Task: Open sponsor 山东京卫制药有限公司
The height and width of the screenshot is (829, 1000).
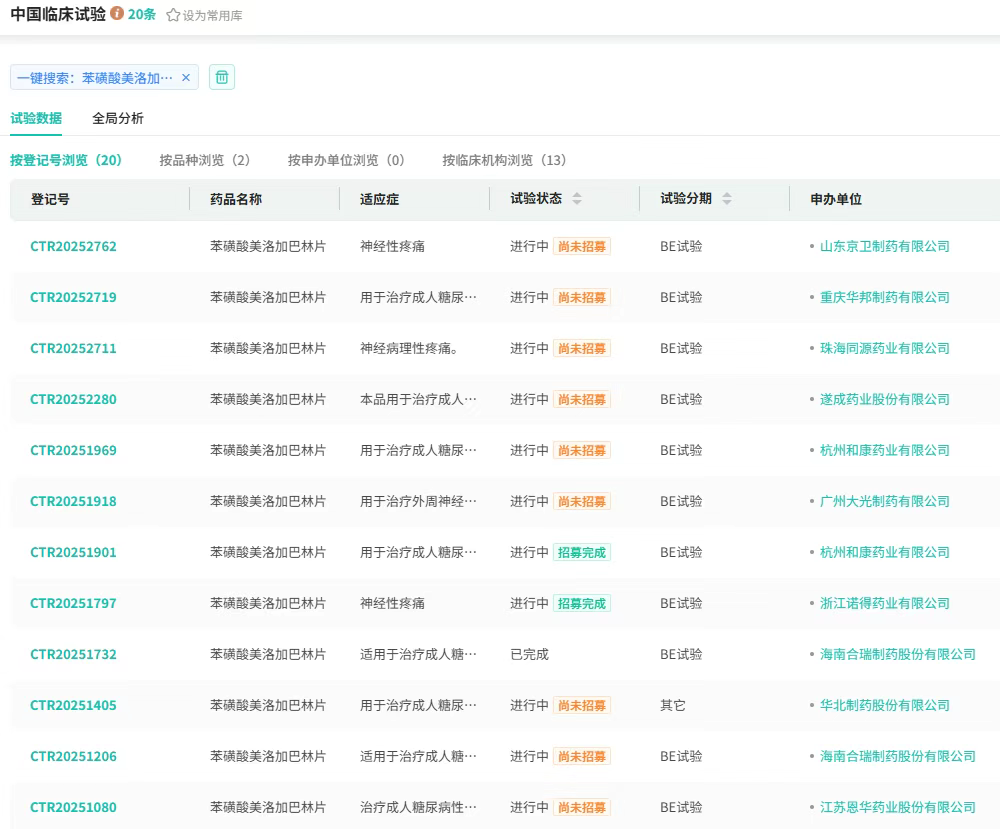Action: point(884,246)
